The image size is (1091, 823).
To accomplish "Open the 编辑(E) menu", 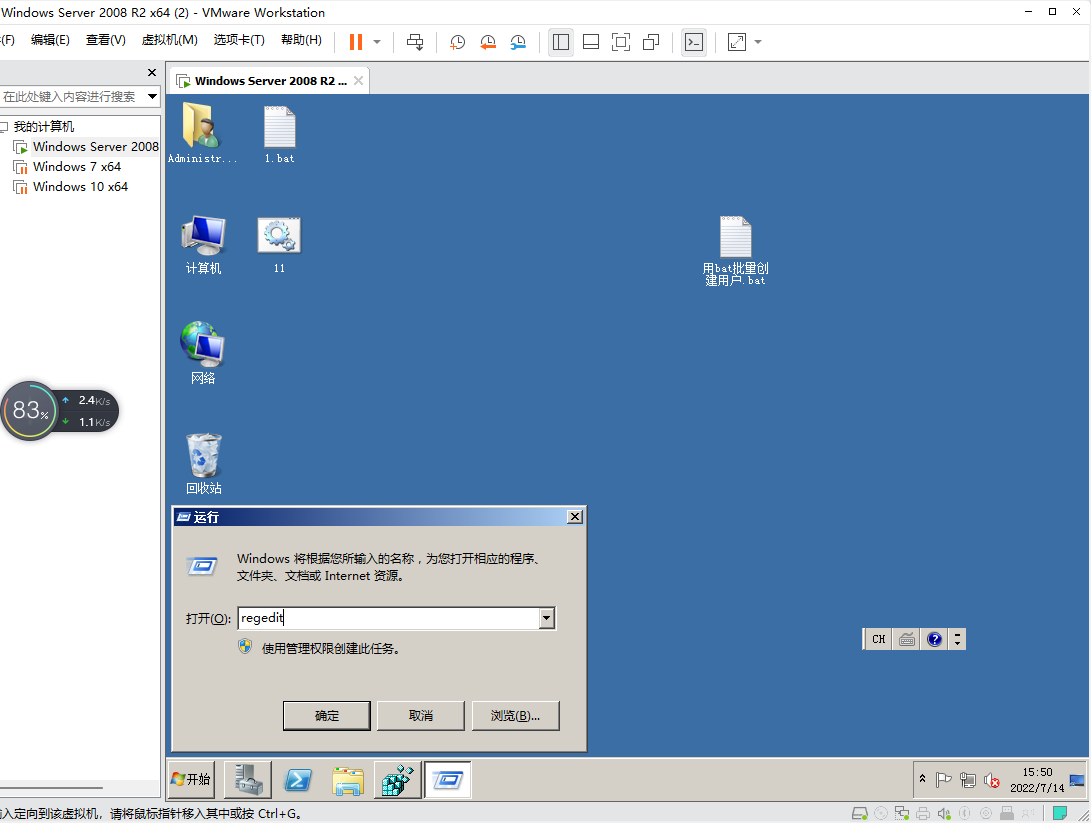I will point(50,40).
